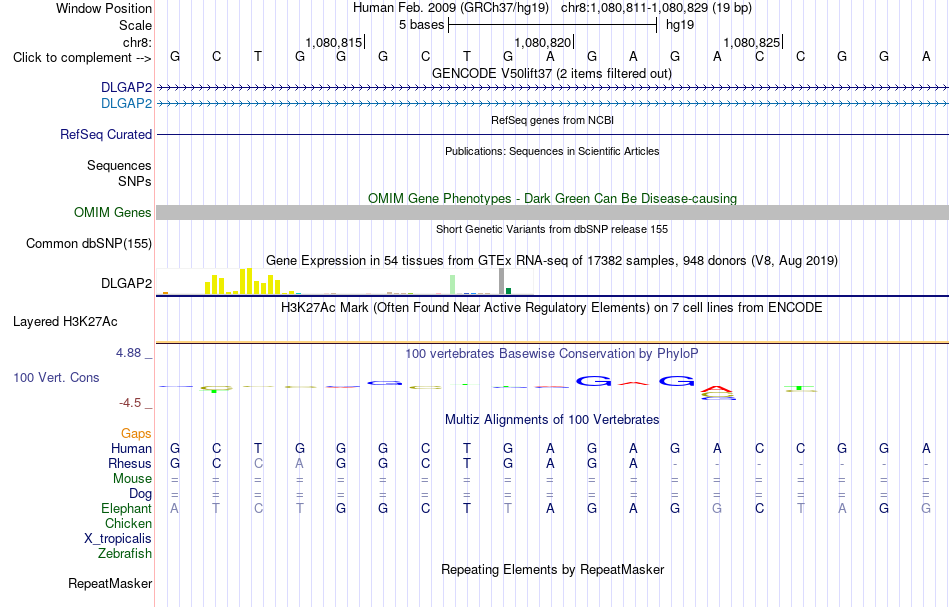The image size is (950, 607).
Task: Click the 1,080,825 ruler position
Action: pyautogui.click(x=751, y=42)
